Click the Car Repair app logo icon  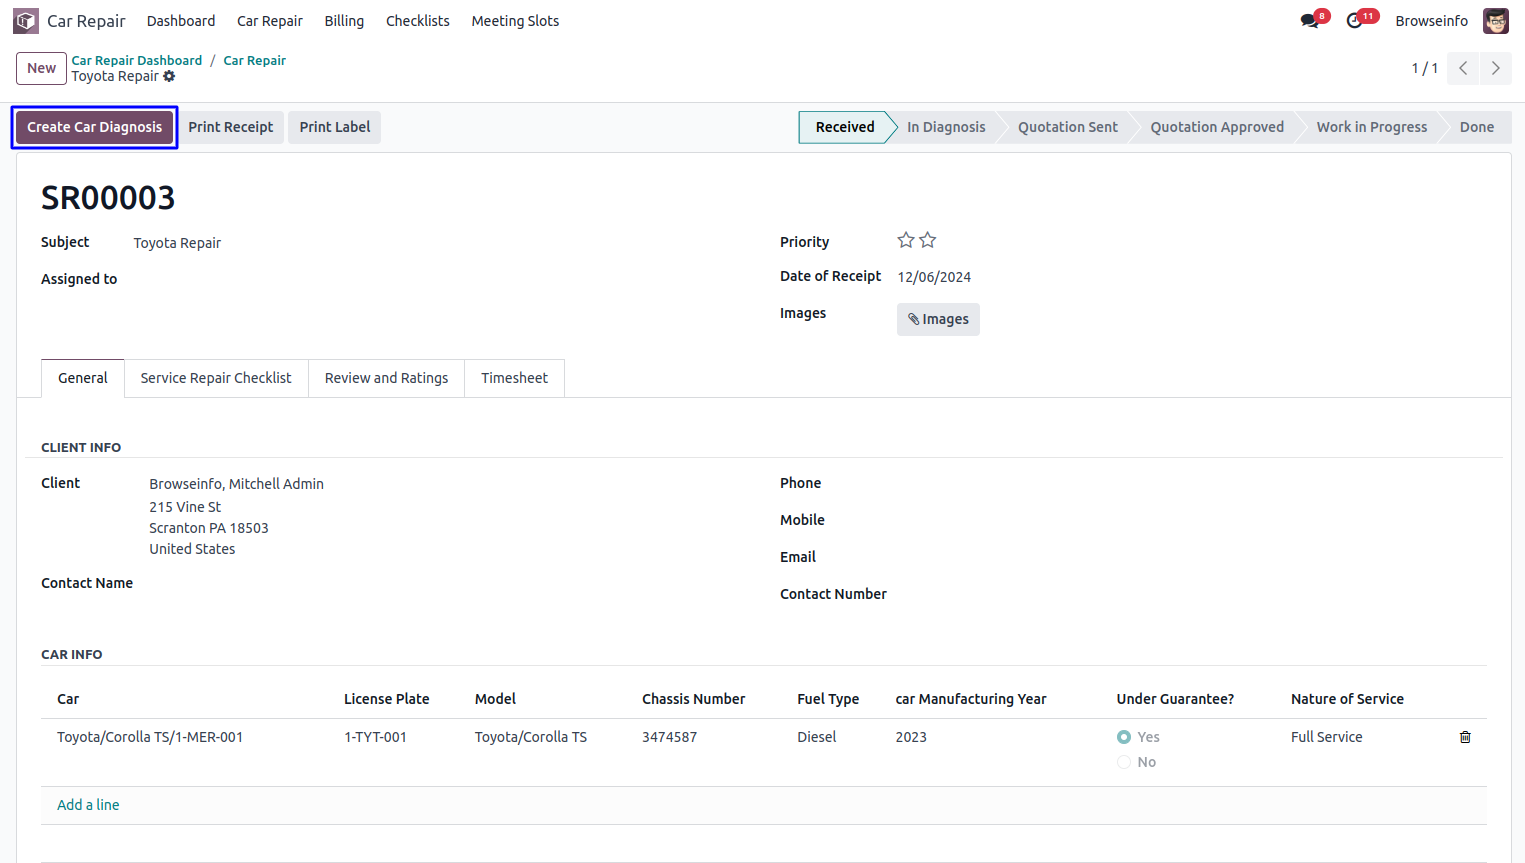click(26, 21)
